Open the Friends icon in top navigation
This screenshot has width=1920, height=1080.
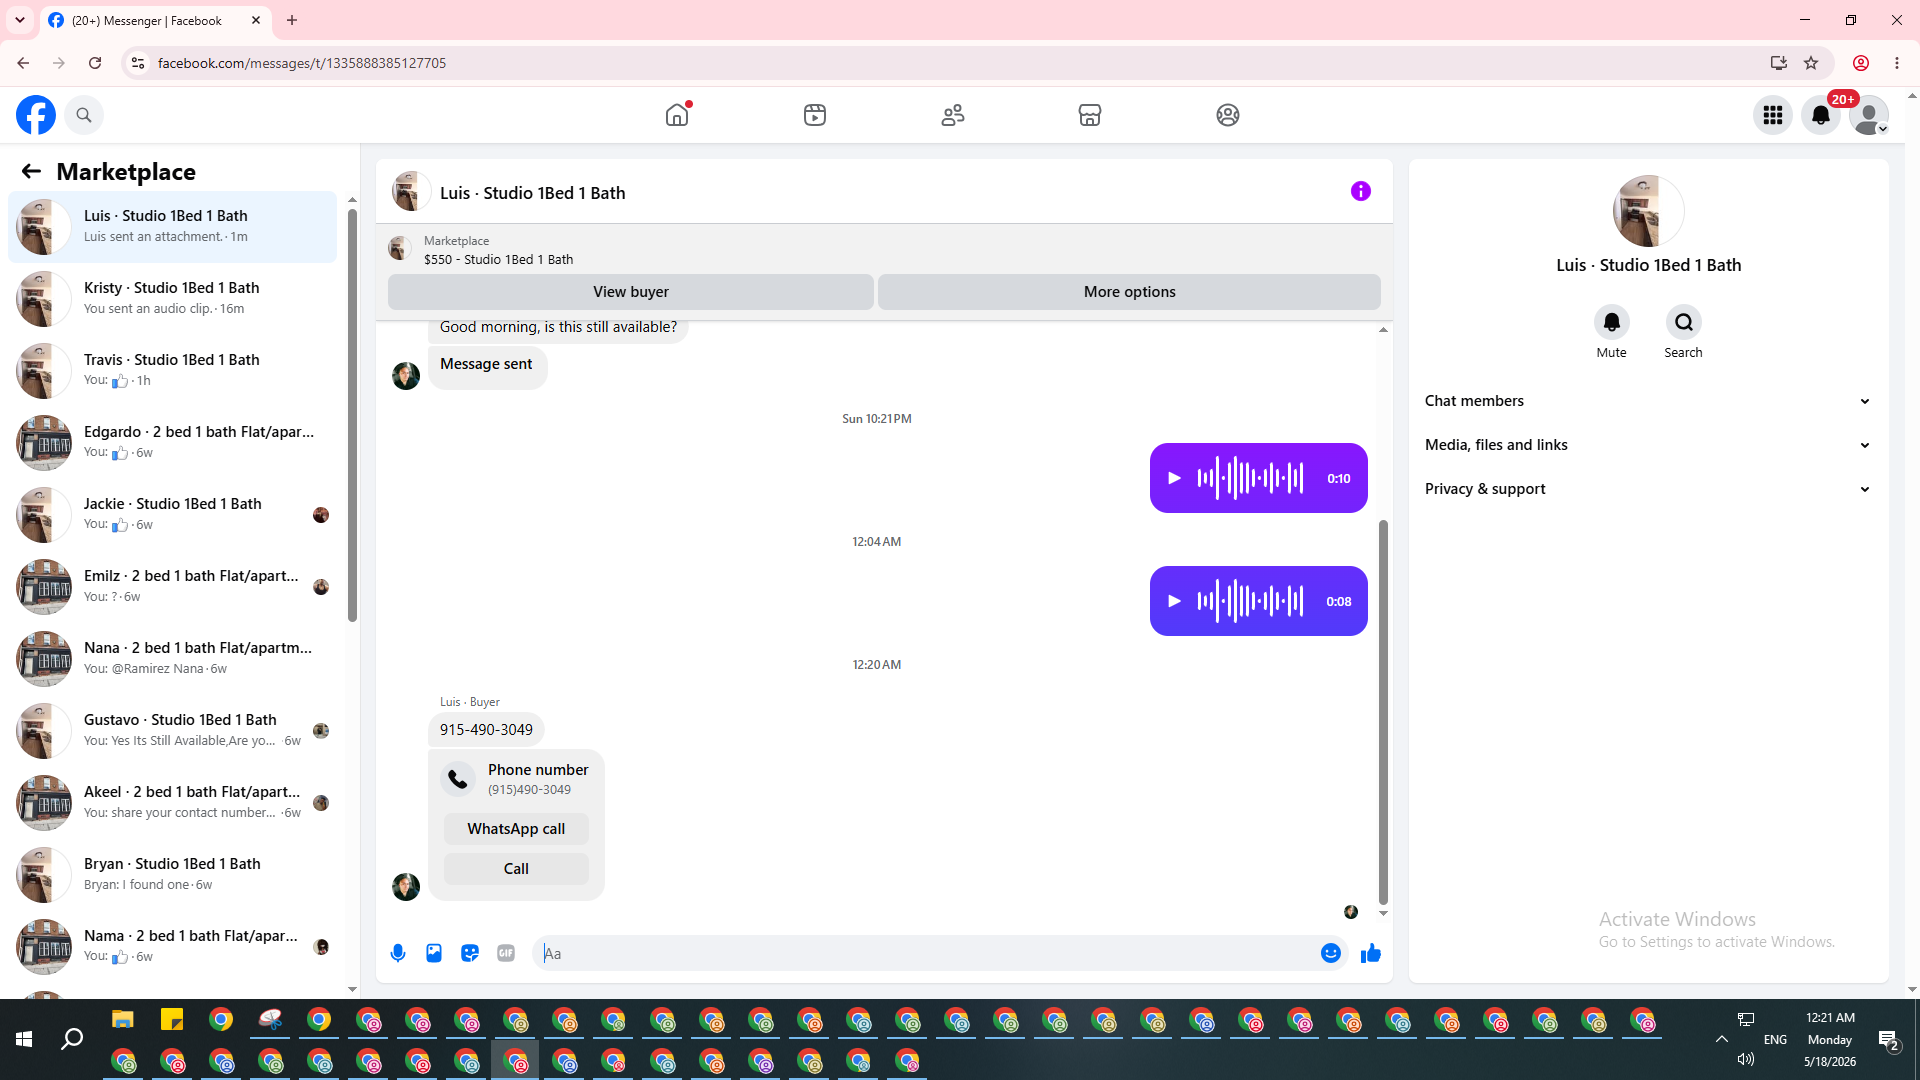coord(953,115)
